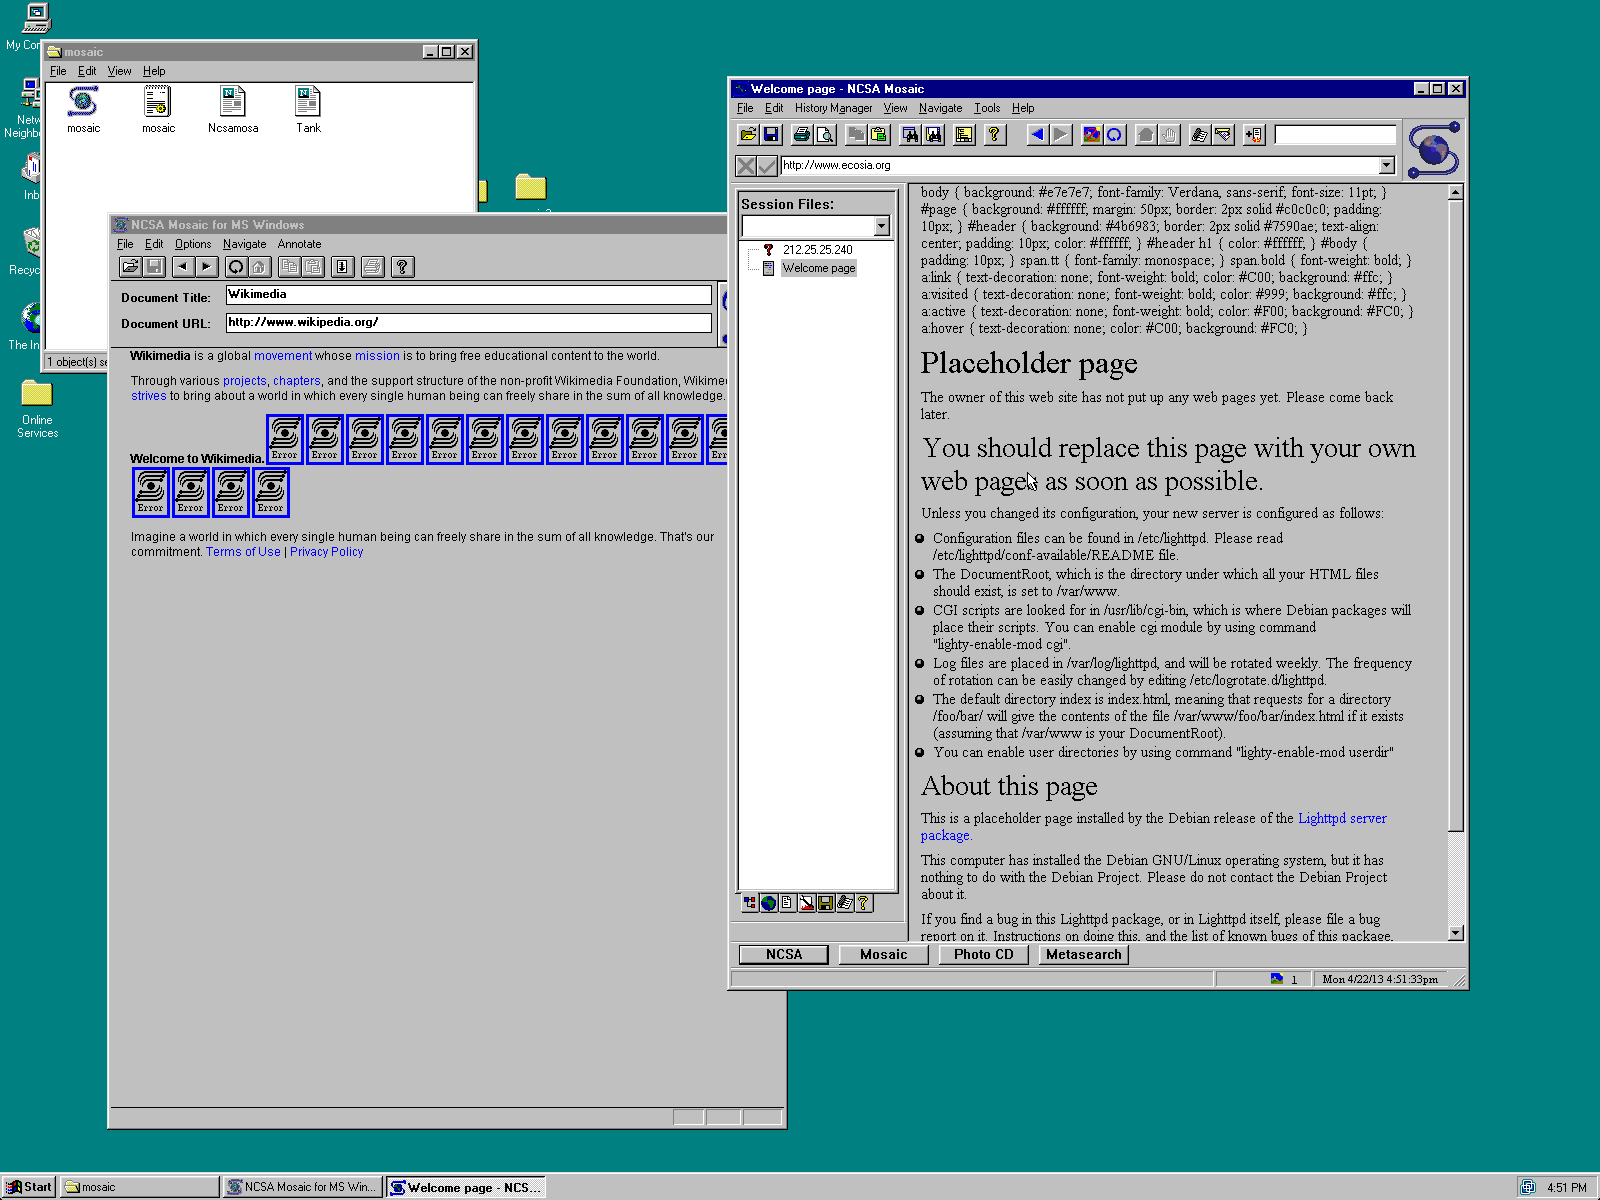The image size is (1600, 1200).
Task: Click the spinning globe Mosaic logo
Action: pos(1434,149)
